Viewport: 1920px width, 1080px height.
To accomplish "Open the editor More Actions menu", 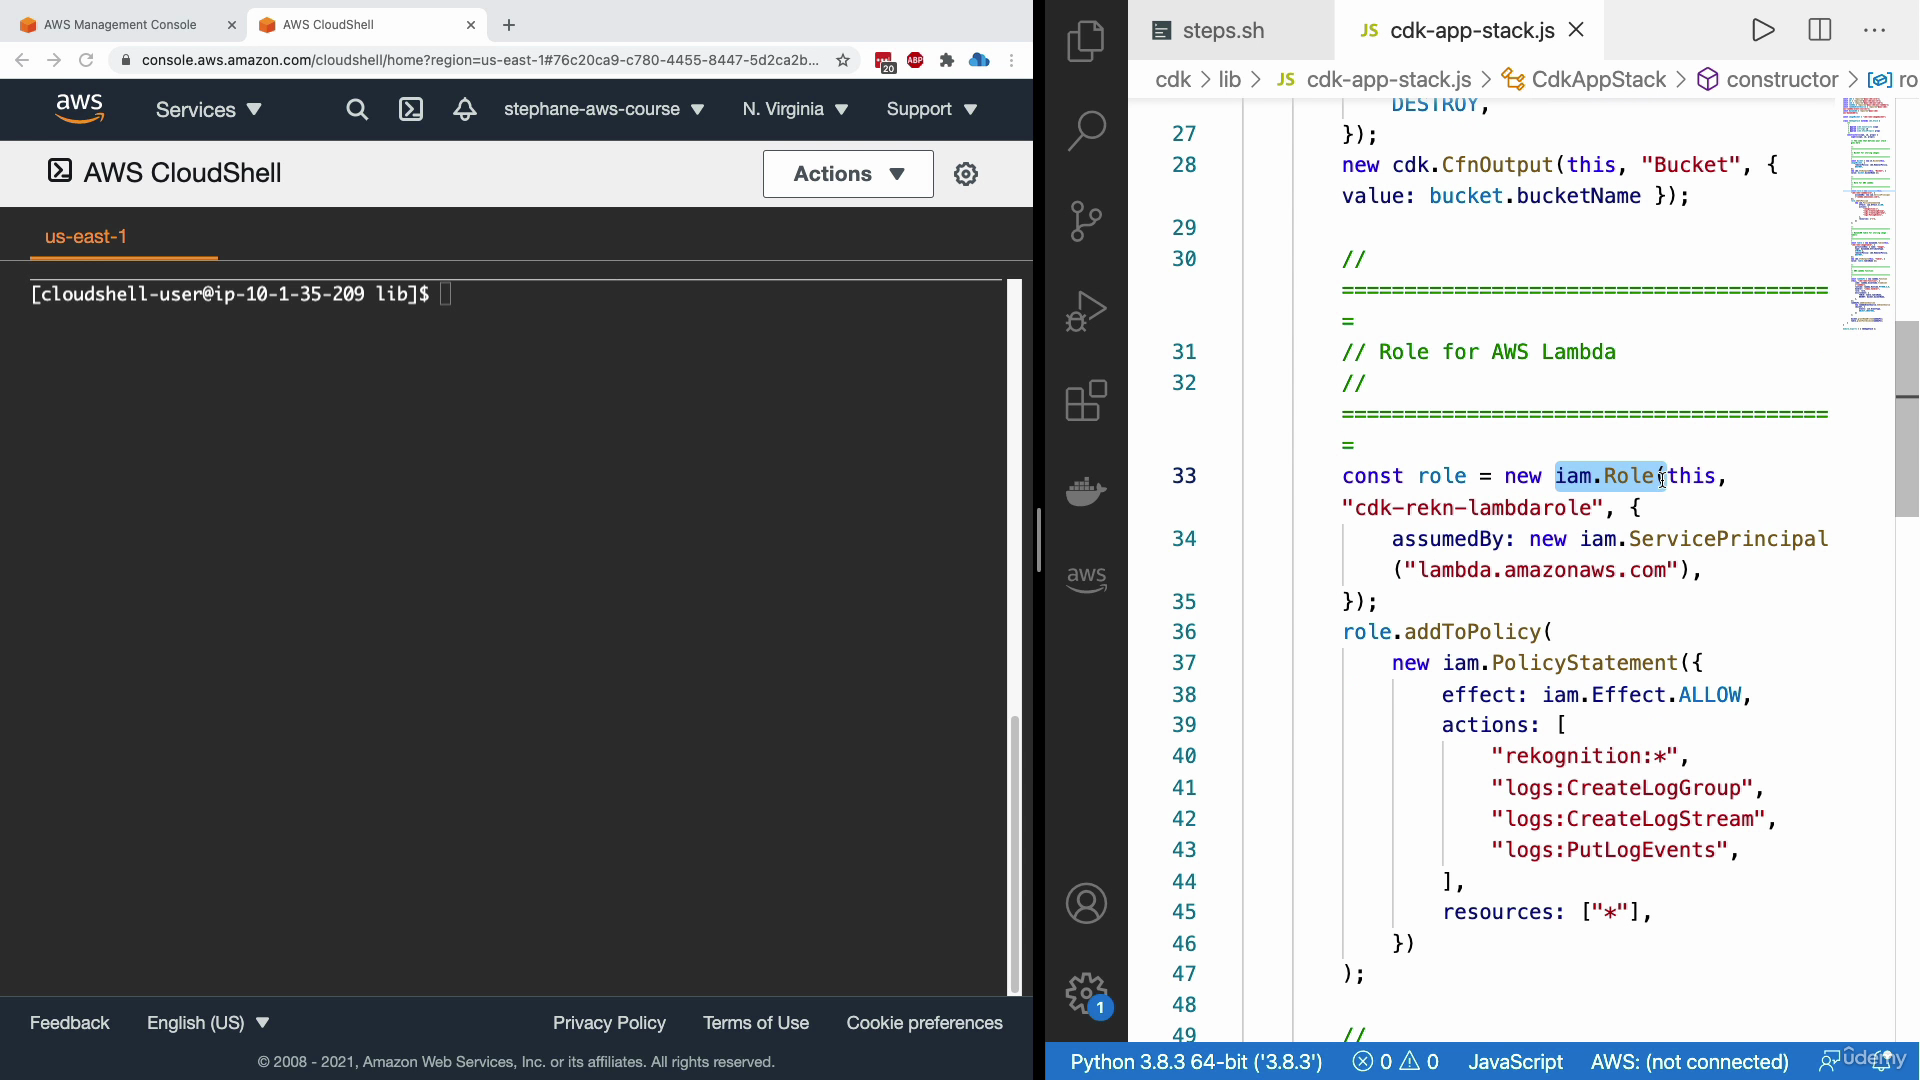I will click(x=1875, y=30).
